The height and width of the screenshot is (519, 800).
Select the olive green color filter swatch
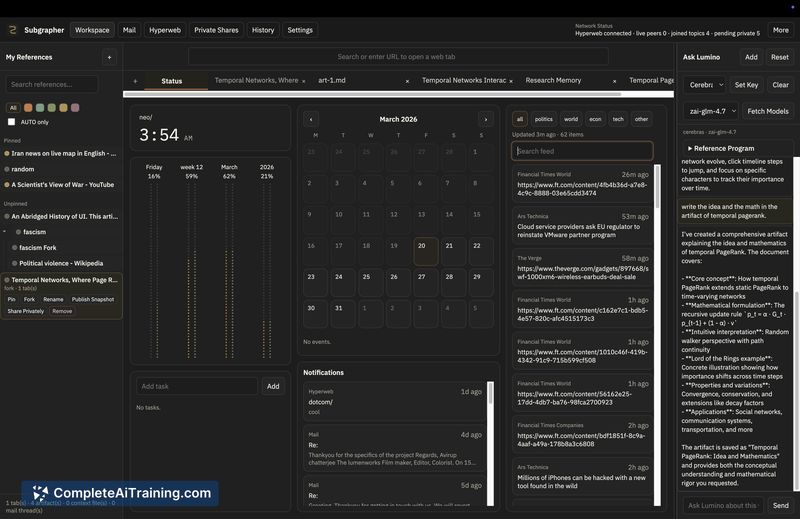coord(52,108)
